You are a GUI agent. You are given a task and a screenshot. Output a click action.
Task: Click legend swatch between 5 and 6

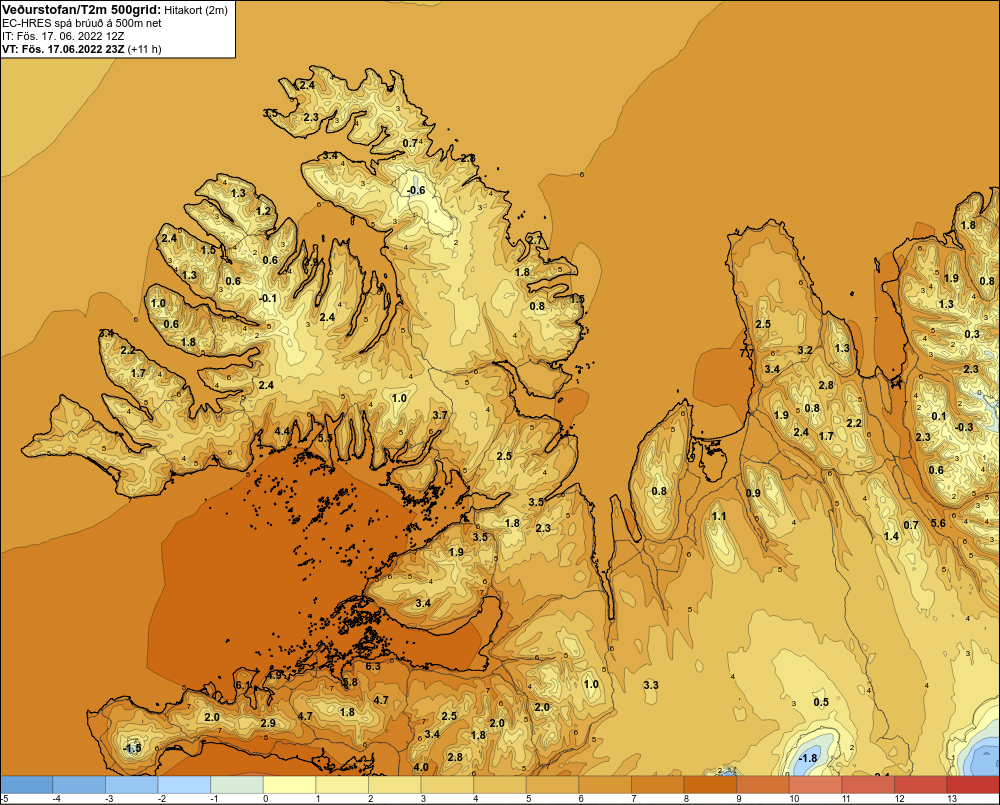coord(552,784)
